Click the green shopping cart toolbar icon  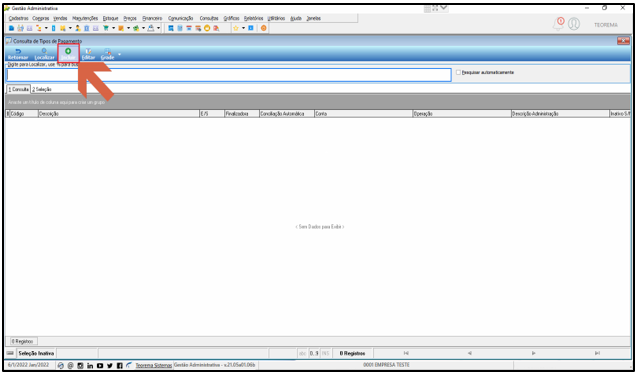pyautogui.click(x=106, y=28)
